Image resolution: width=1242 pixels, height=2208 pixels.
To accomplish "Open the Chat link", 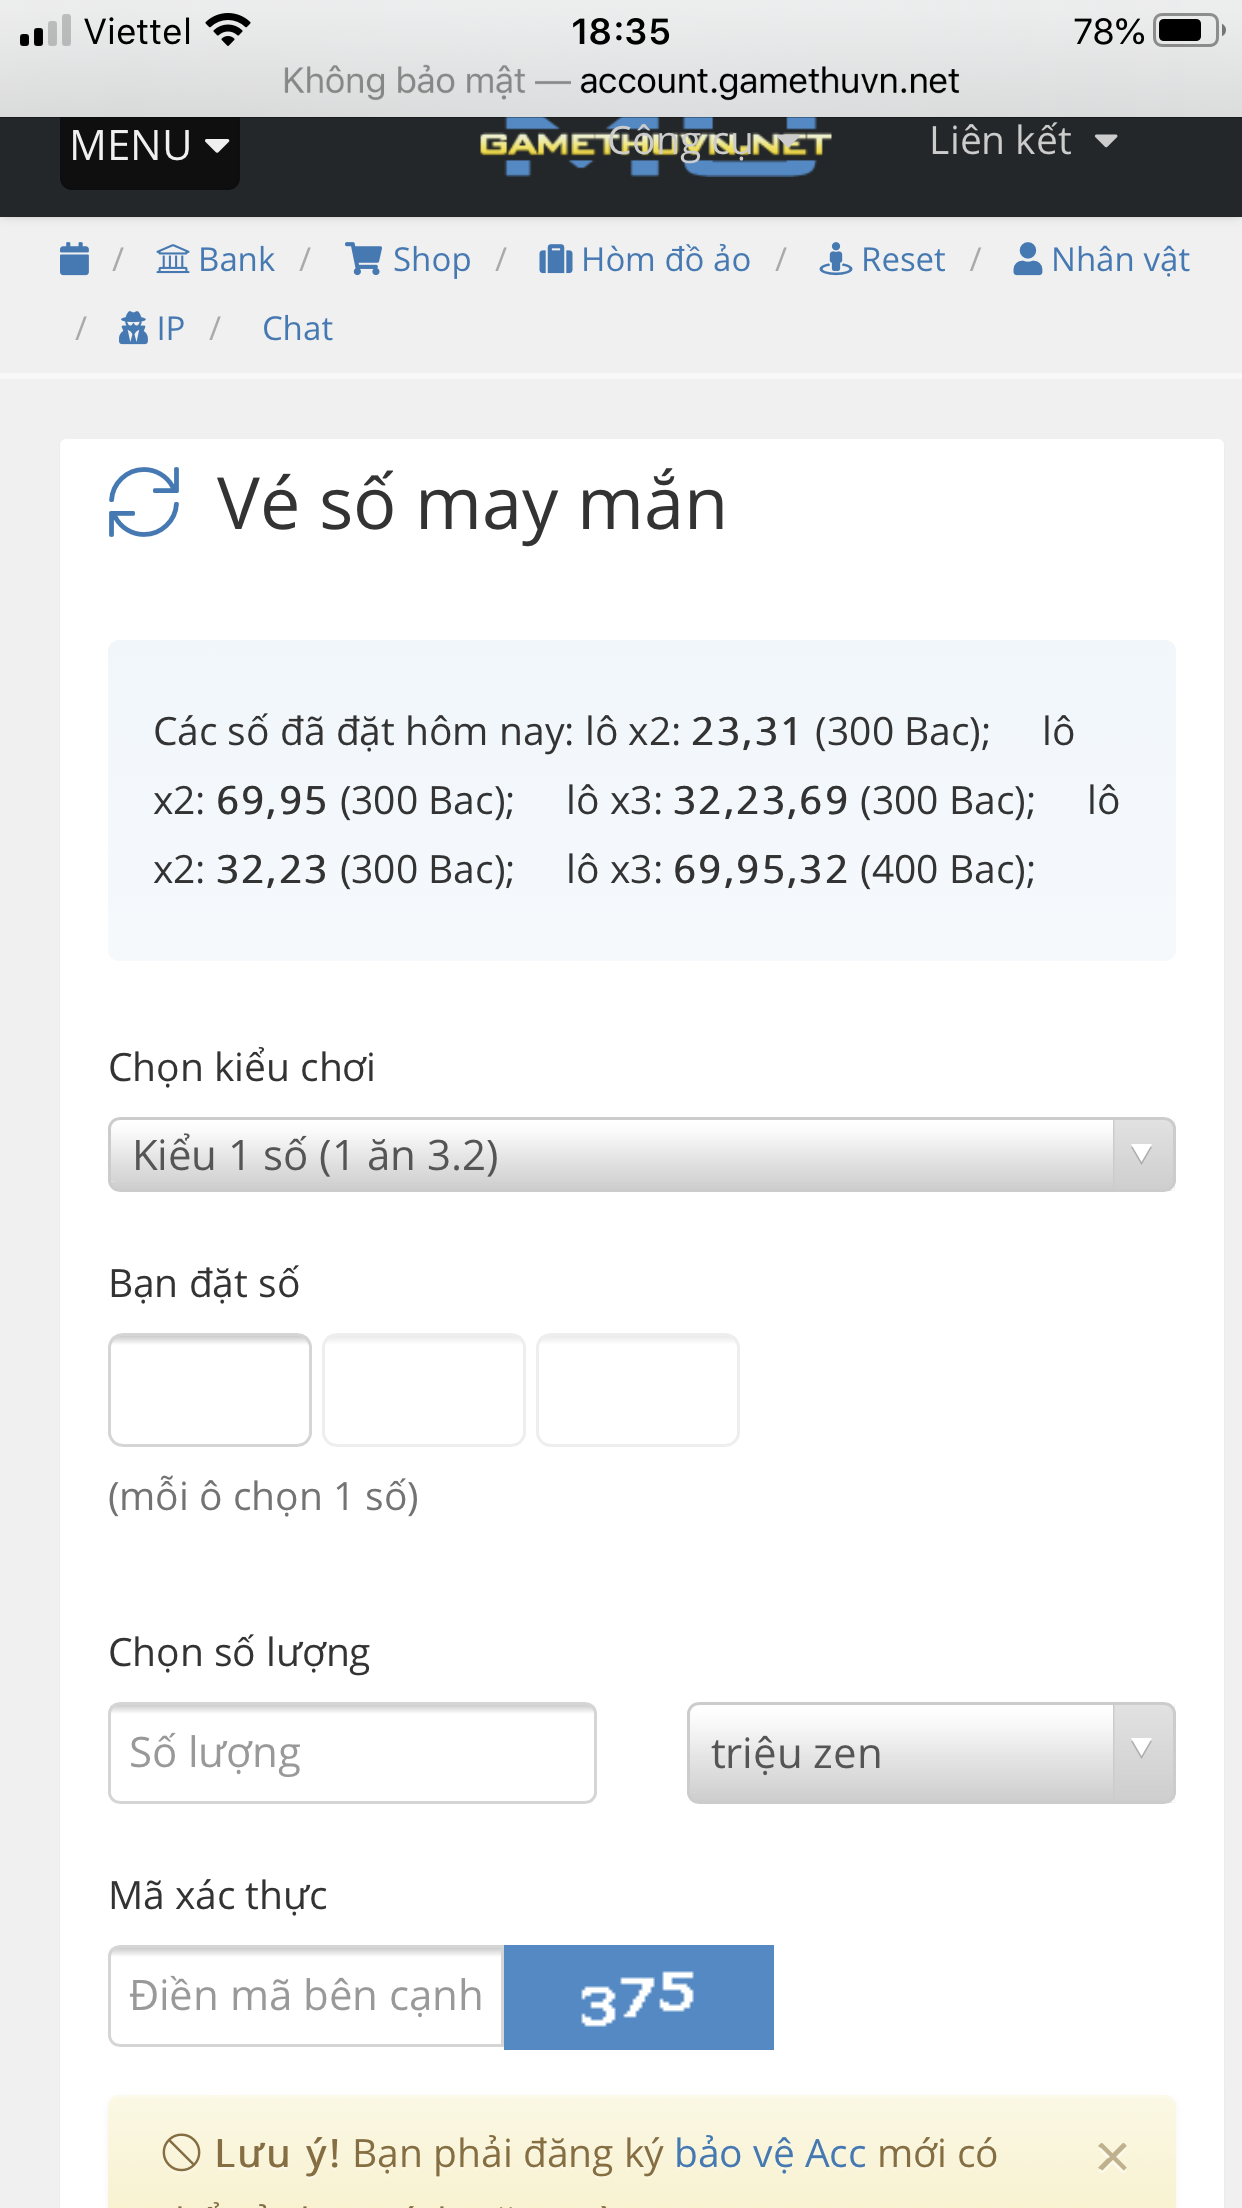I will pyautogui.click(x=297, y=328).
